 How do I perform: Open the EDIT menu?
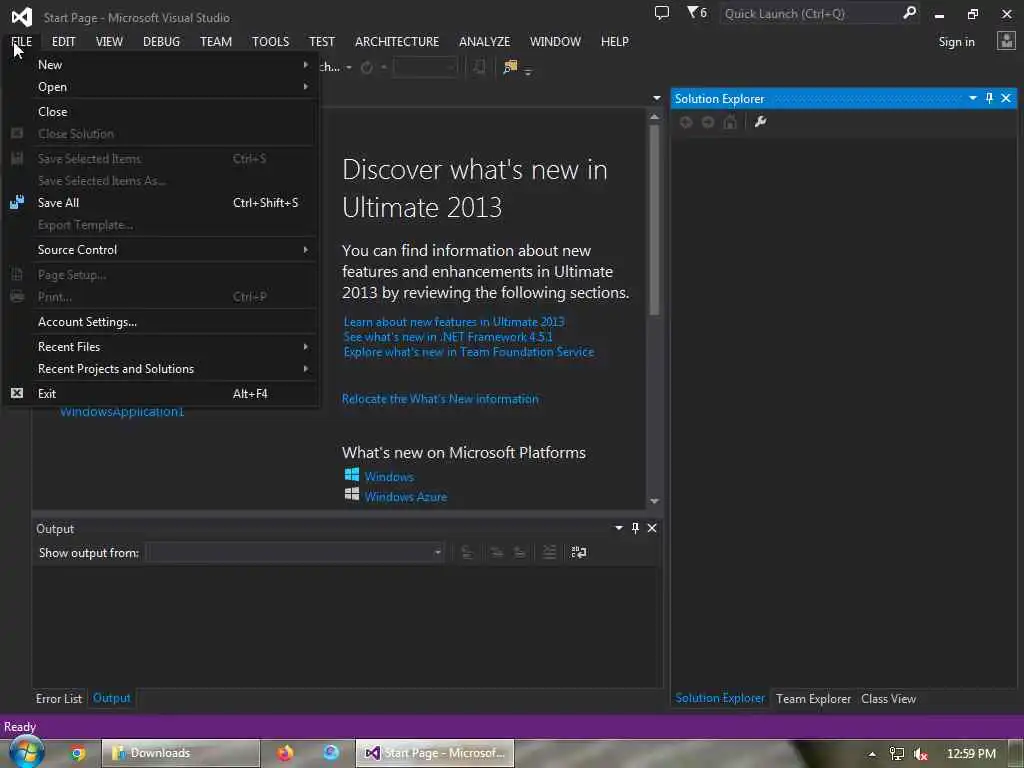63,41
